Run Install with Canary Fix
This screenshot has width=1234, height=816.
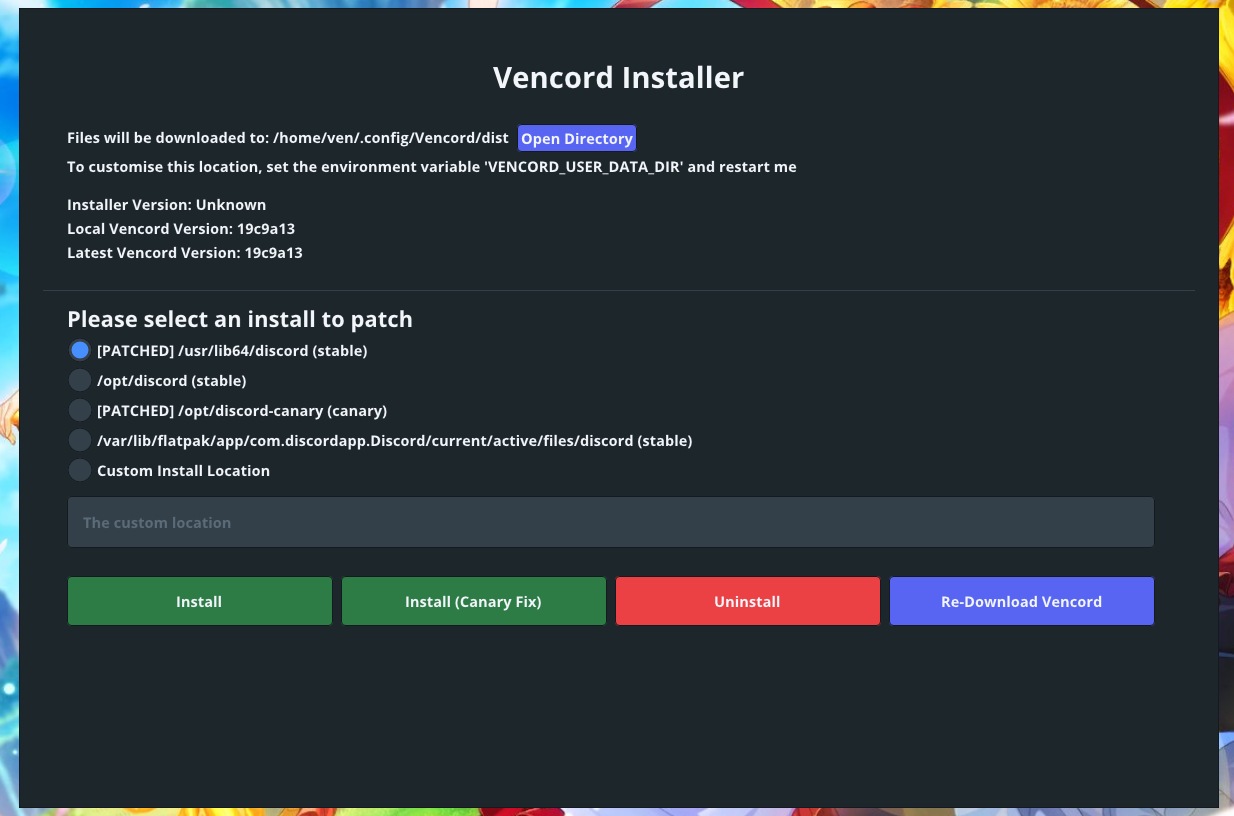(473, 601)
